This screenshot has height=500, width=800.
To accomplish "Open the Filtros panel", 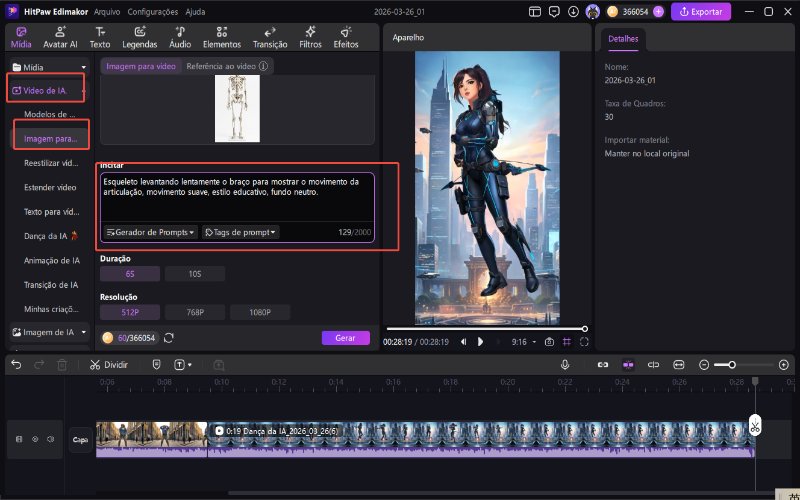I will [310, 38].
